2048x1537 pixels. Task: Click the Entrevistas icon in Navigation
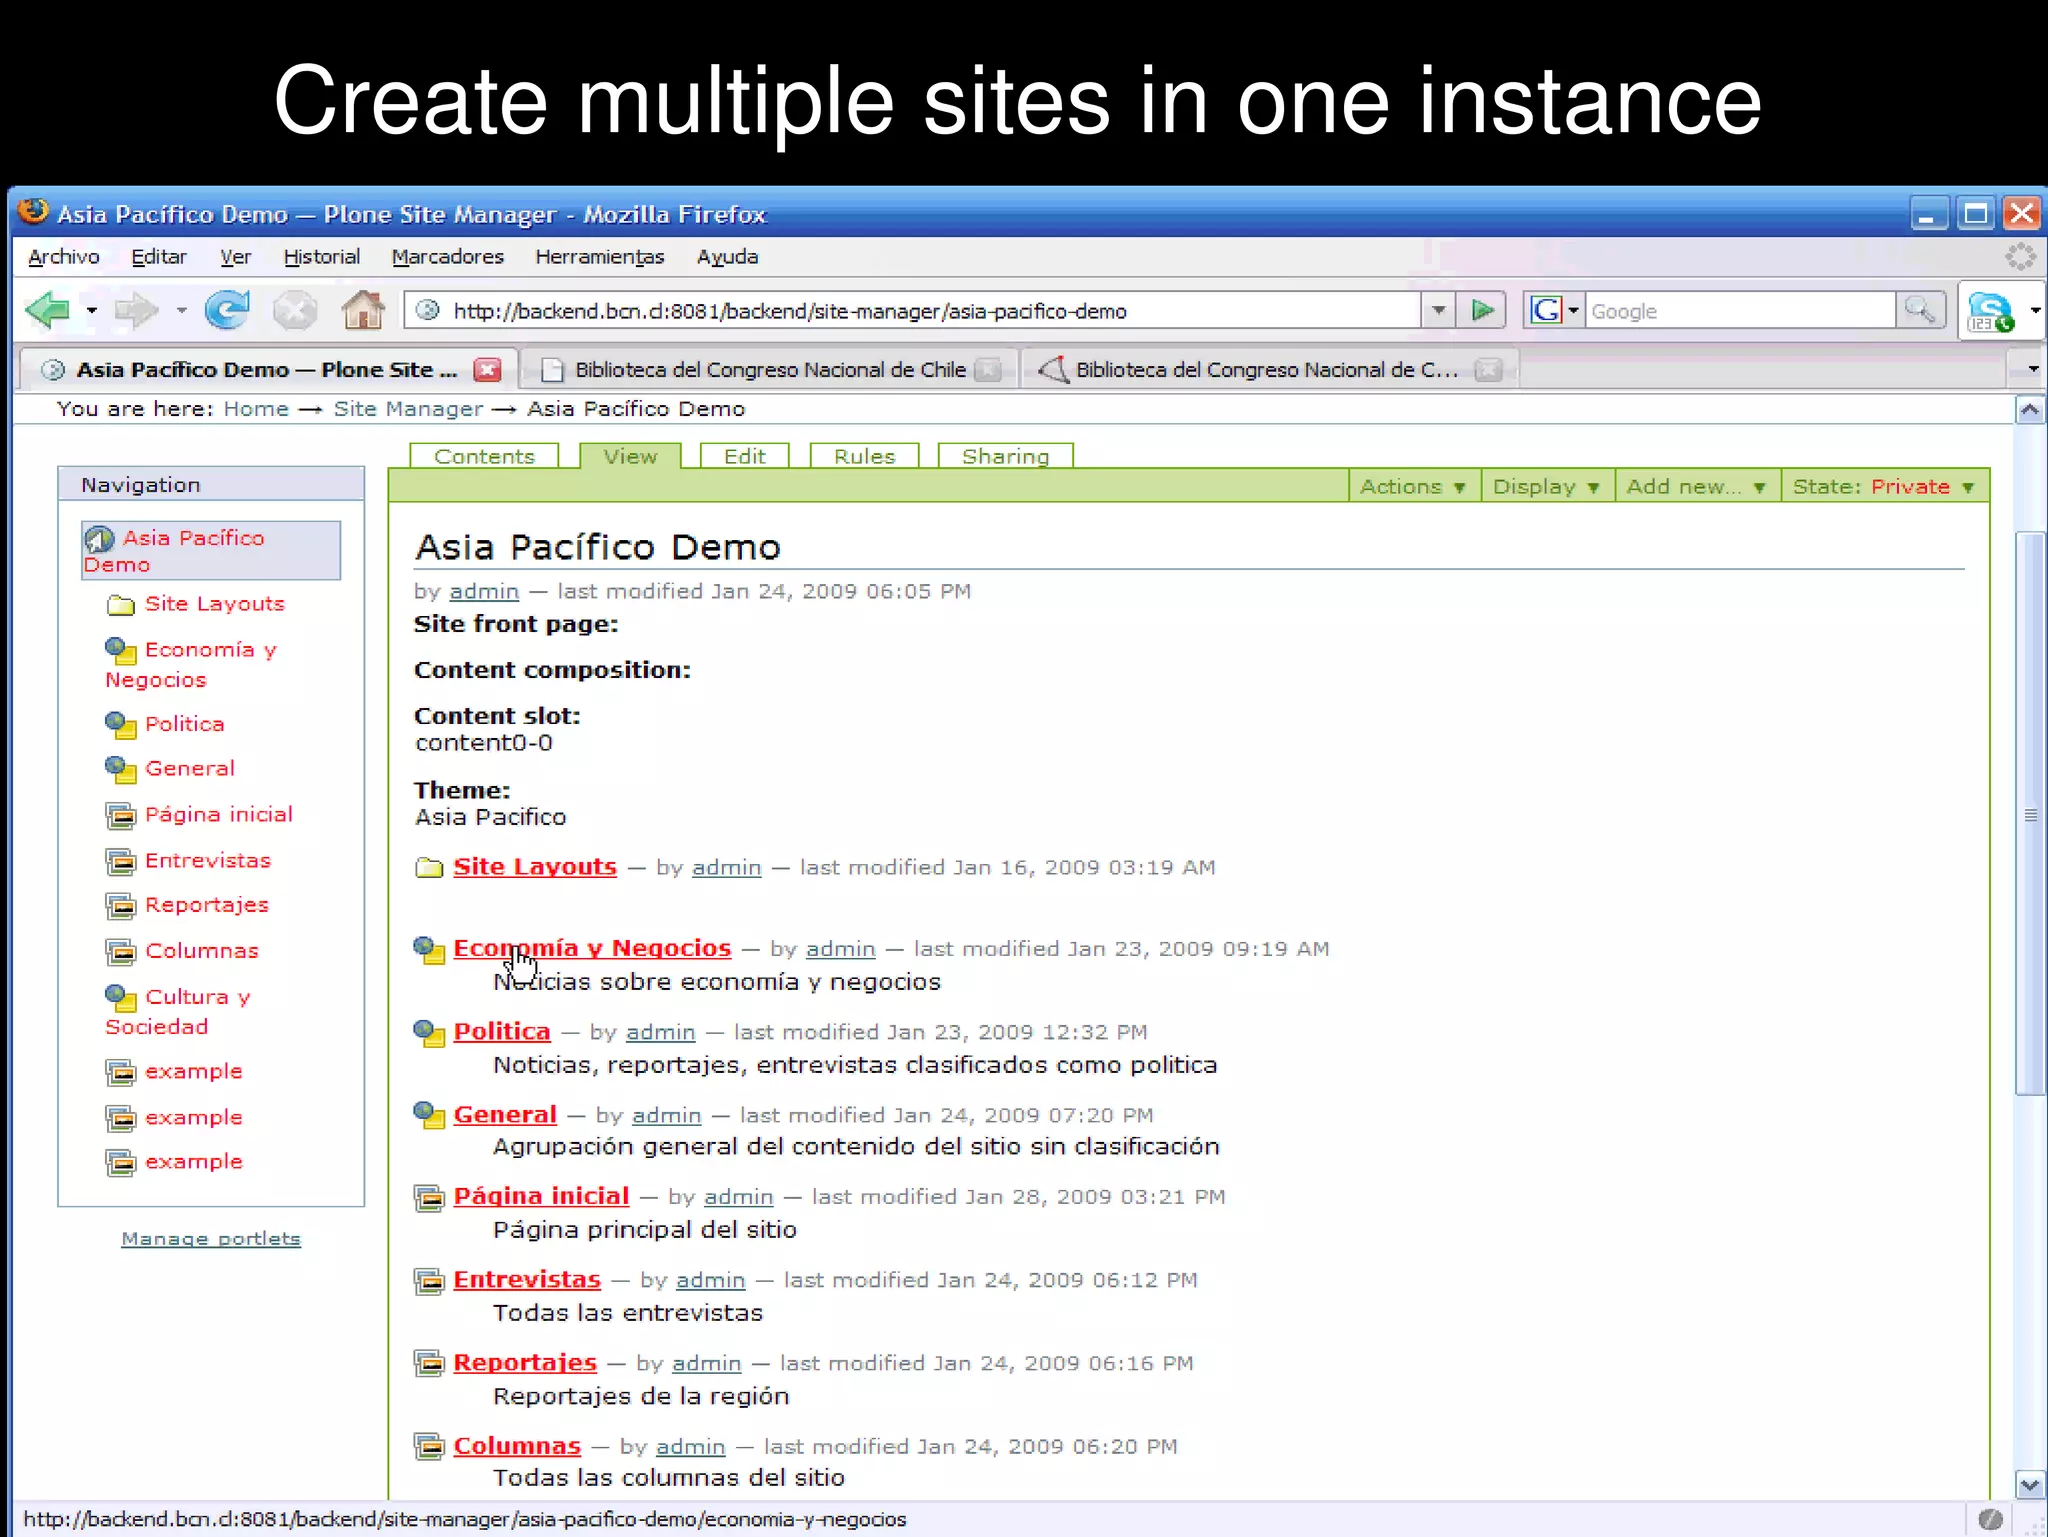[121, 861]
